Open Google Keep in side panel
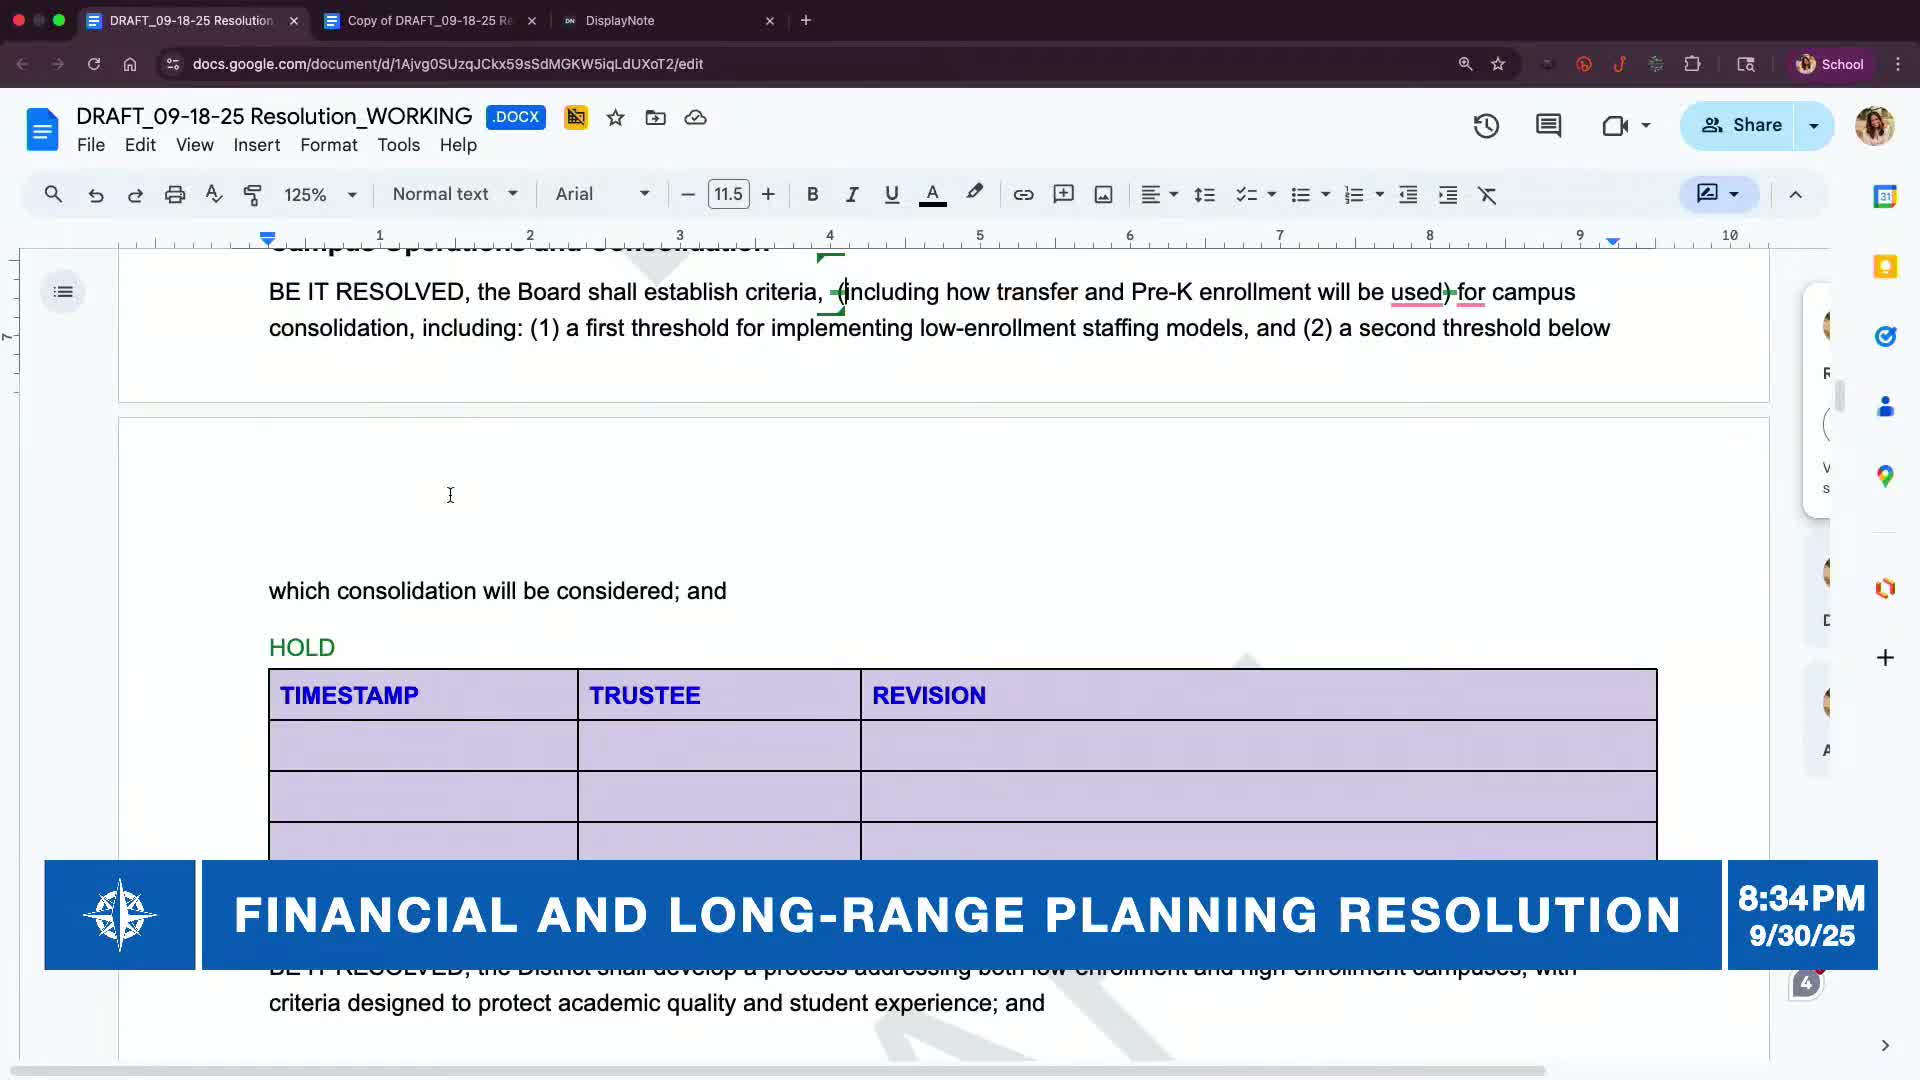The width and height of the screenshot is (1920, 1080). coord(1885,267)
